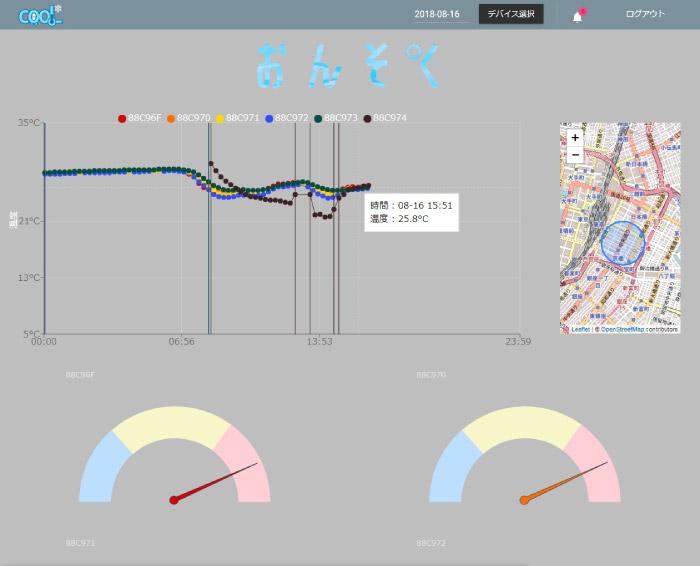Select the 88C974 peak data point

click(x=211, y=163)
